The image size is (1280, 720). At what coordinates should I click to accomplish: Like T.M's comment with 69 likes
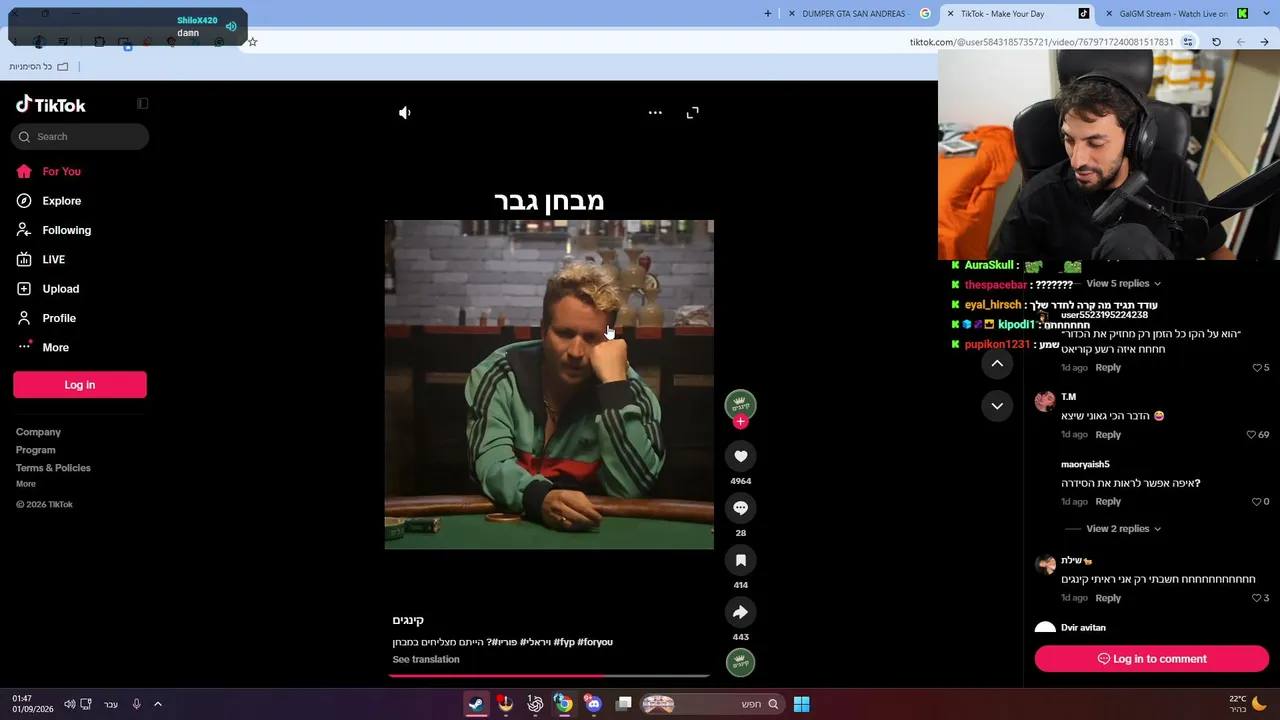click(1251, 435)
